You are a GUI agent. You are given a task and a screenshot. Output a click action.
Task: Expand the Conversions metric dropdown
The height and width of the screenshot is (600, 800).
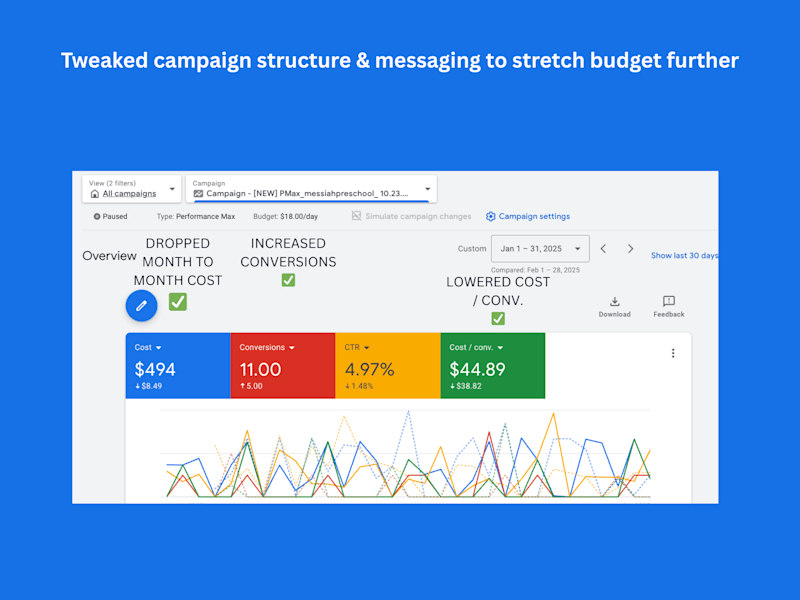tap(292, 347)
